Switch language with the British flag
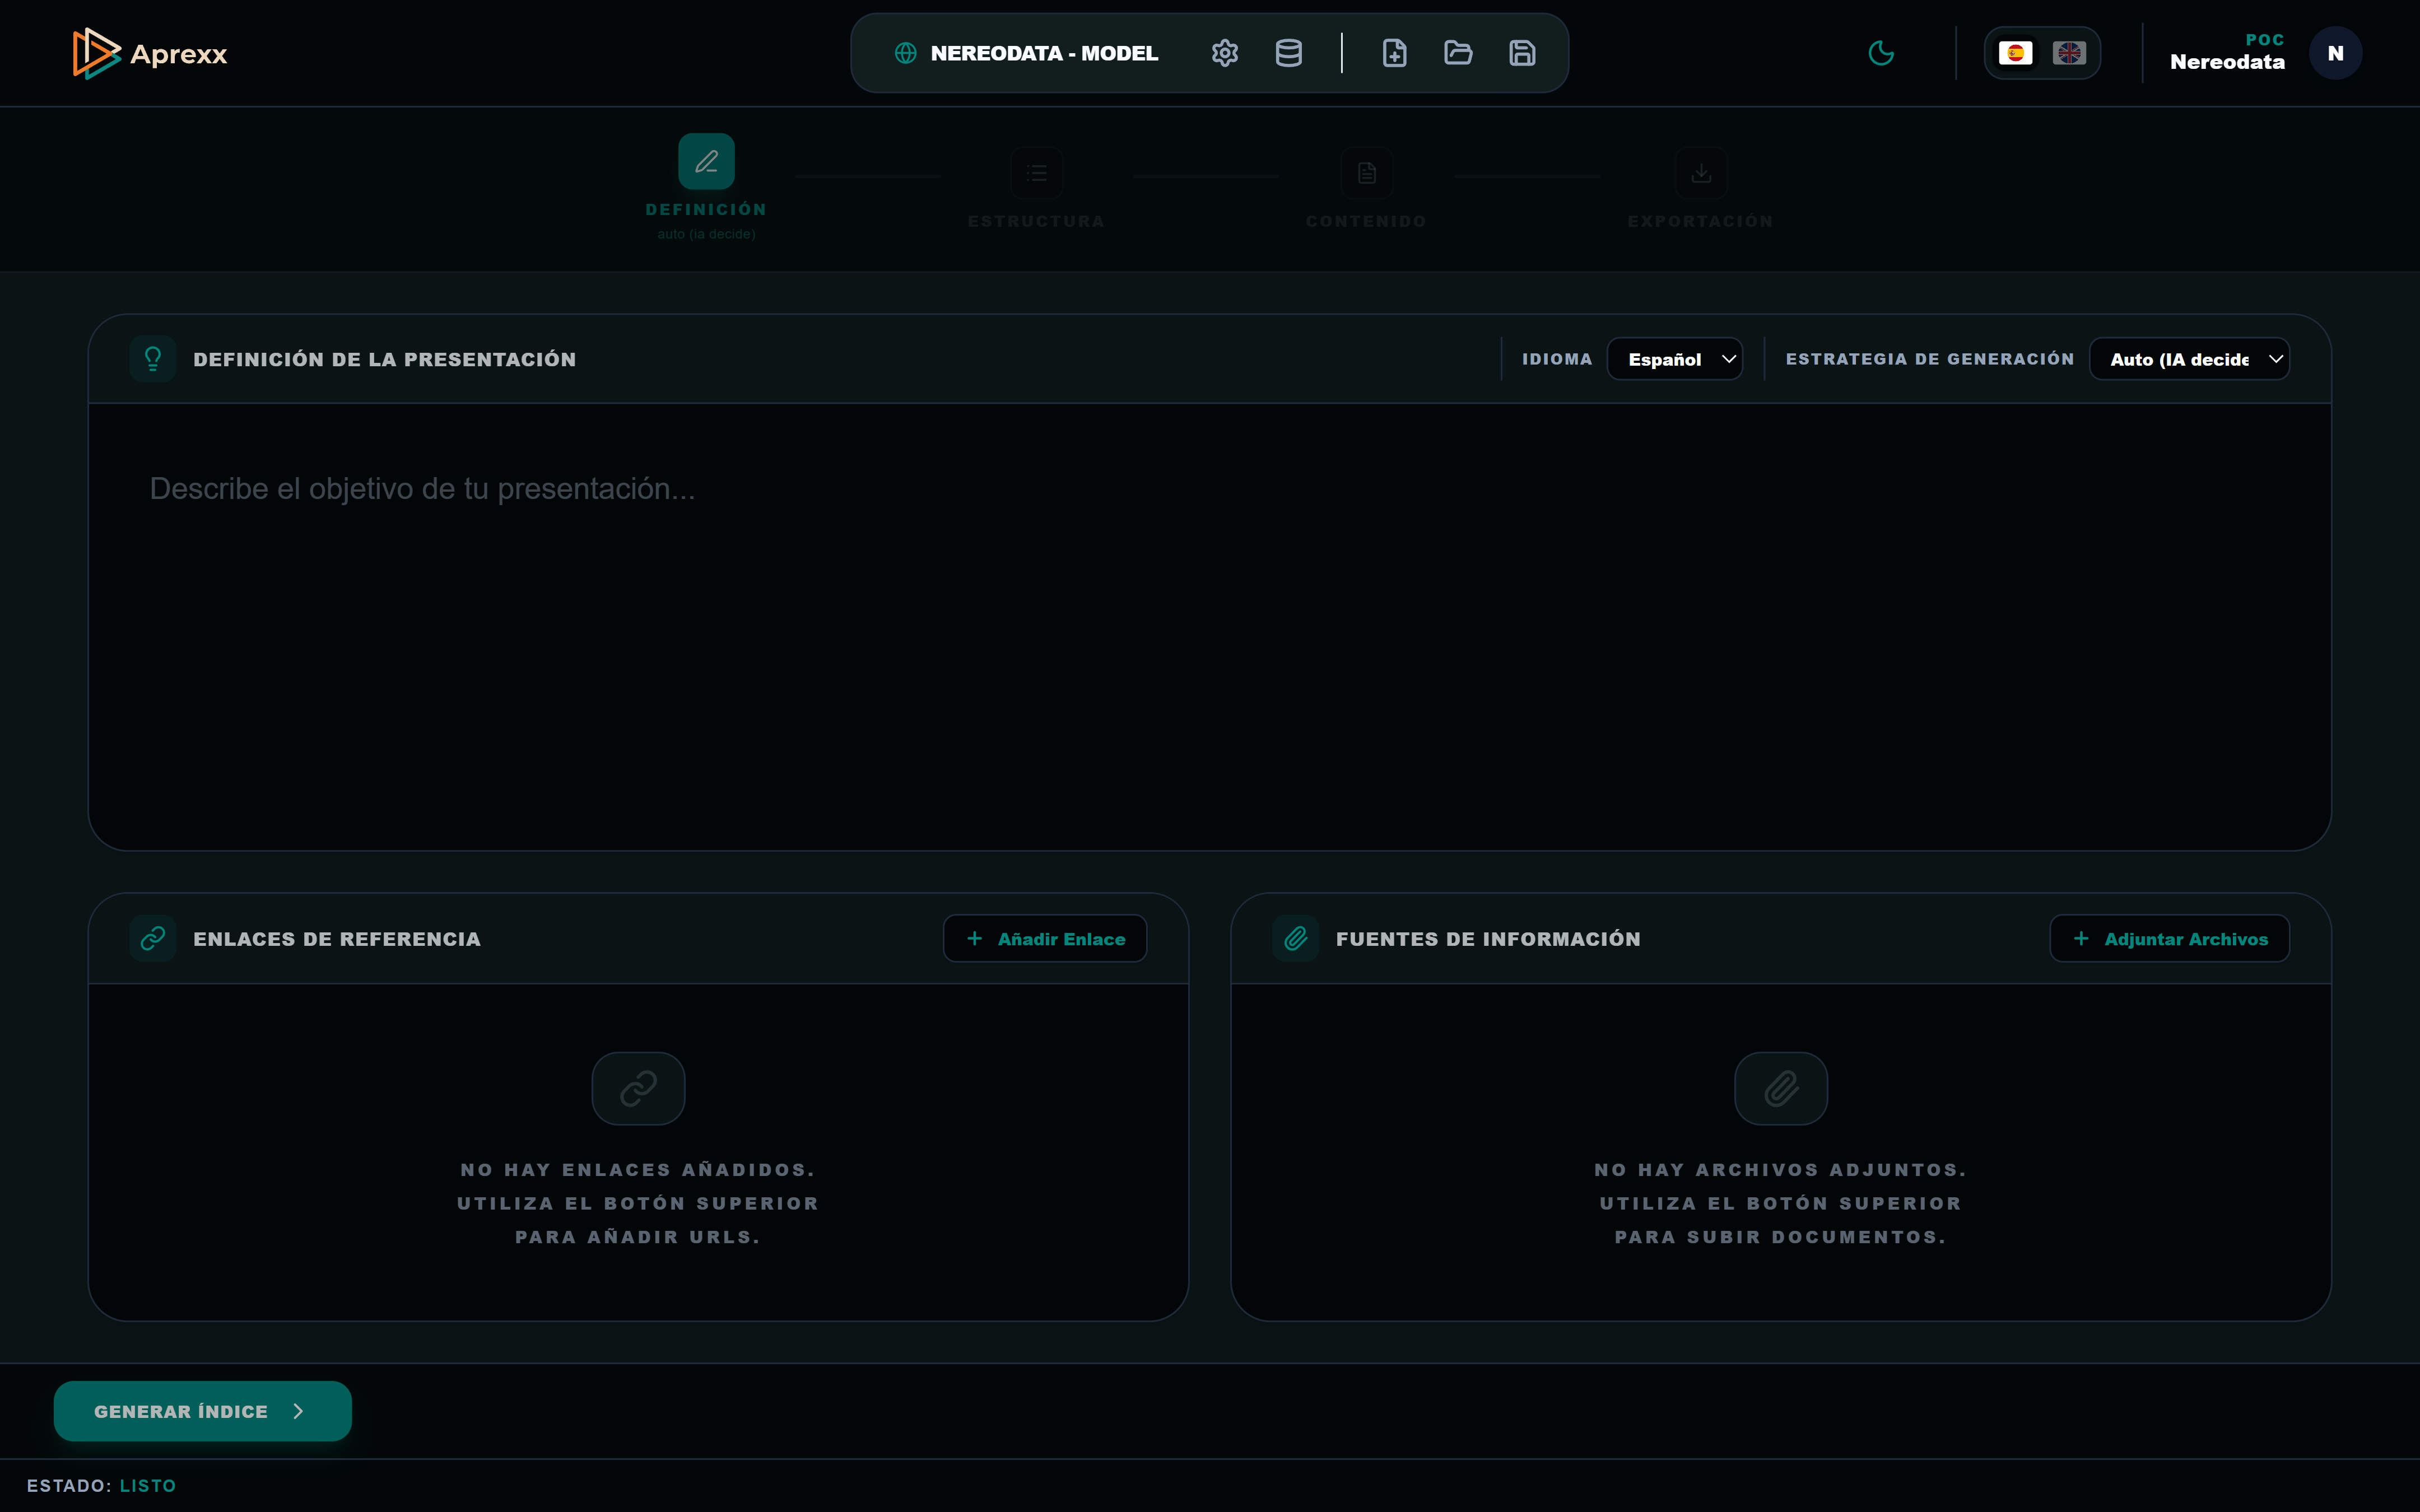The width and height of the screenshot is (2420, 1512). (x=2069, y=53)
